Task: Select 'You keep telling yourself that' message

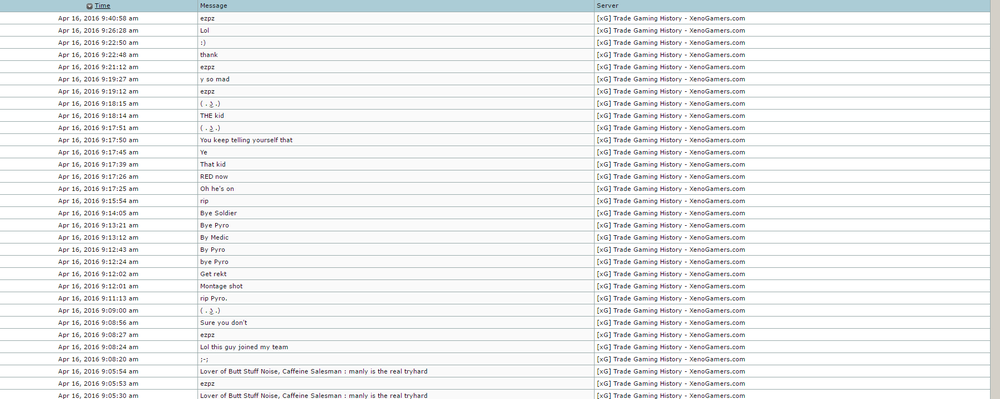Action: click(x=246, y=140)
